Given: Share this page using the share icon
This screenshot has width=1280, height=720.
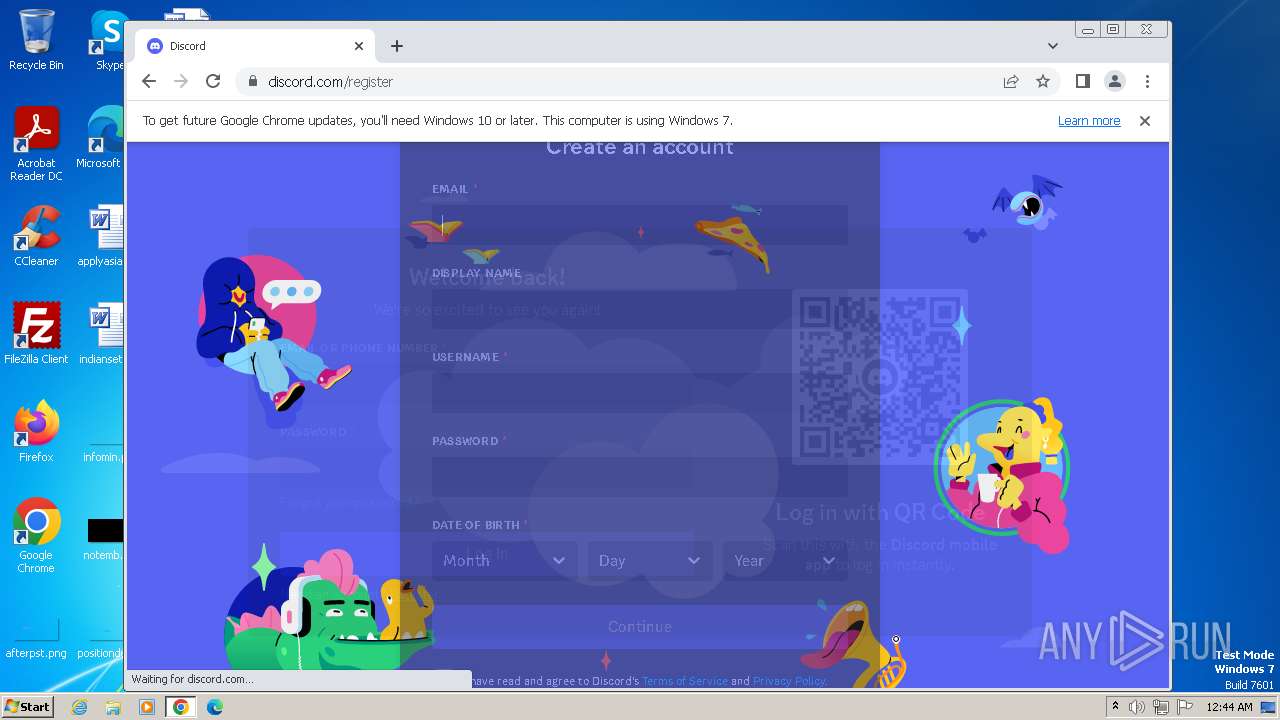Looking at the screenshot, I should (x=1011, y=82).
